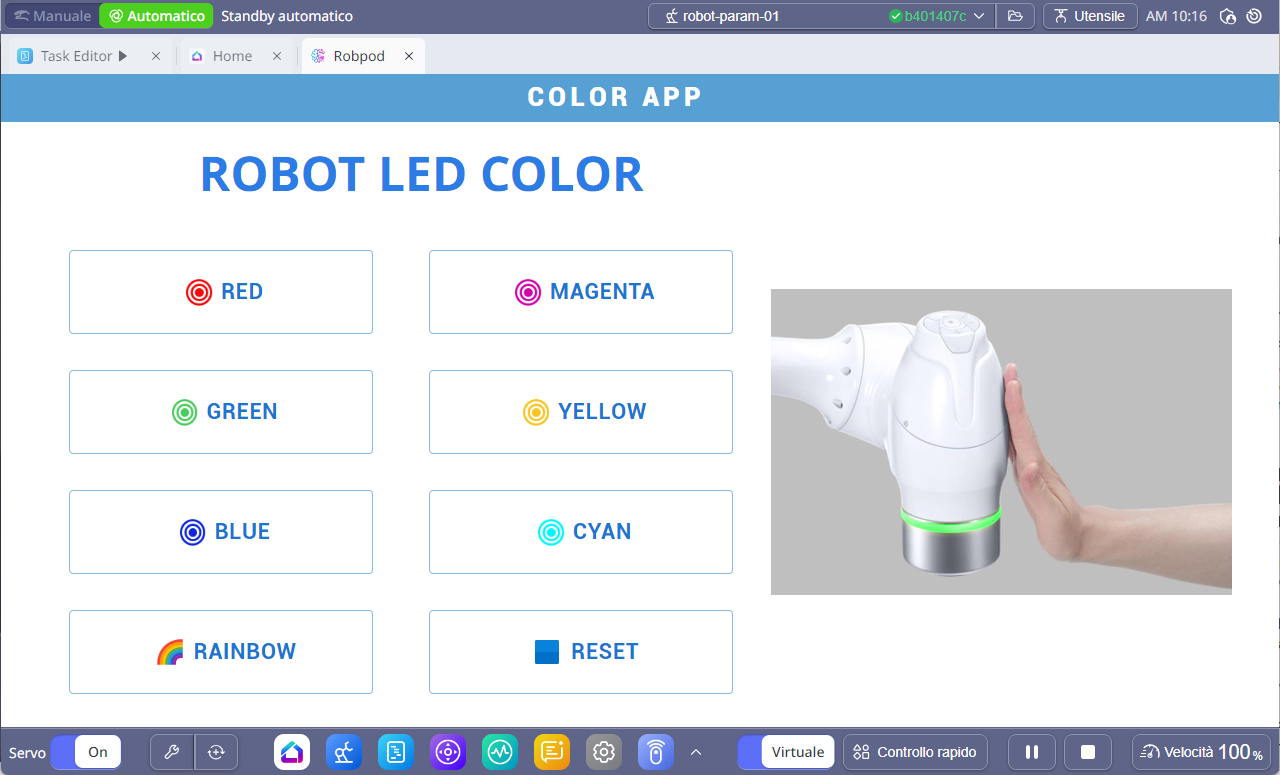Launch the purple jog control app icon
Screen dimensions: 1280x775
pos(448,752)
